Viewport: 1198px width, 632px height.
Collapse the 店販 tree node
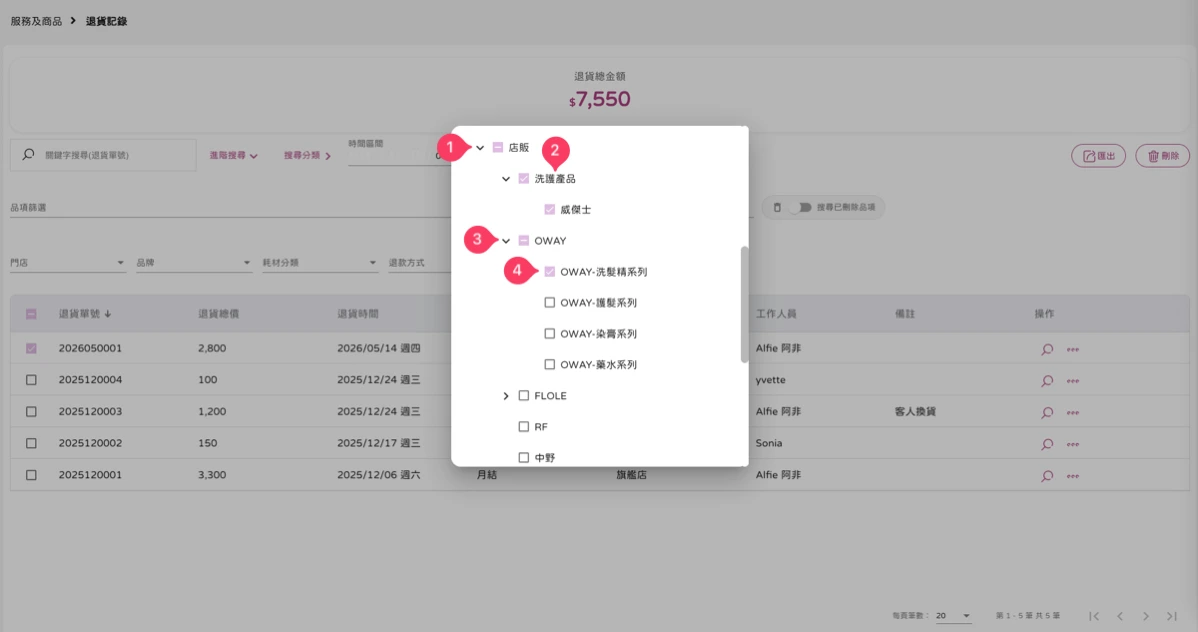[480, 147]
